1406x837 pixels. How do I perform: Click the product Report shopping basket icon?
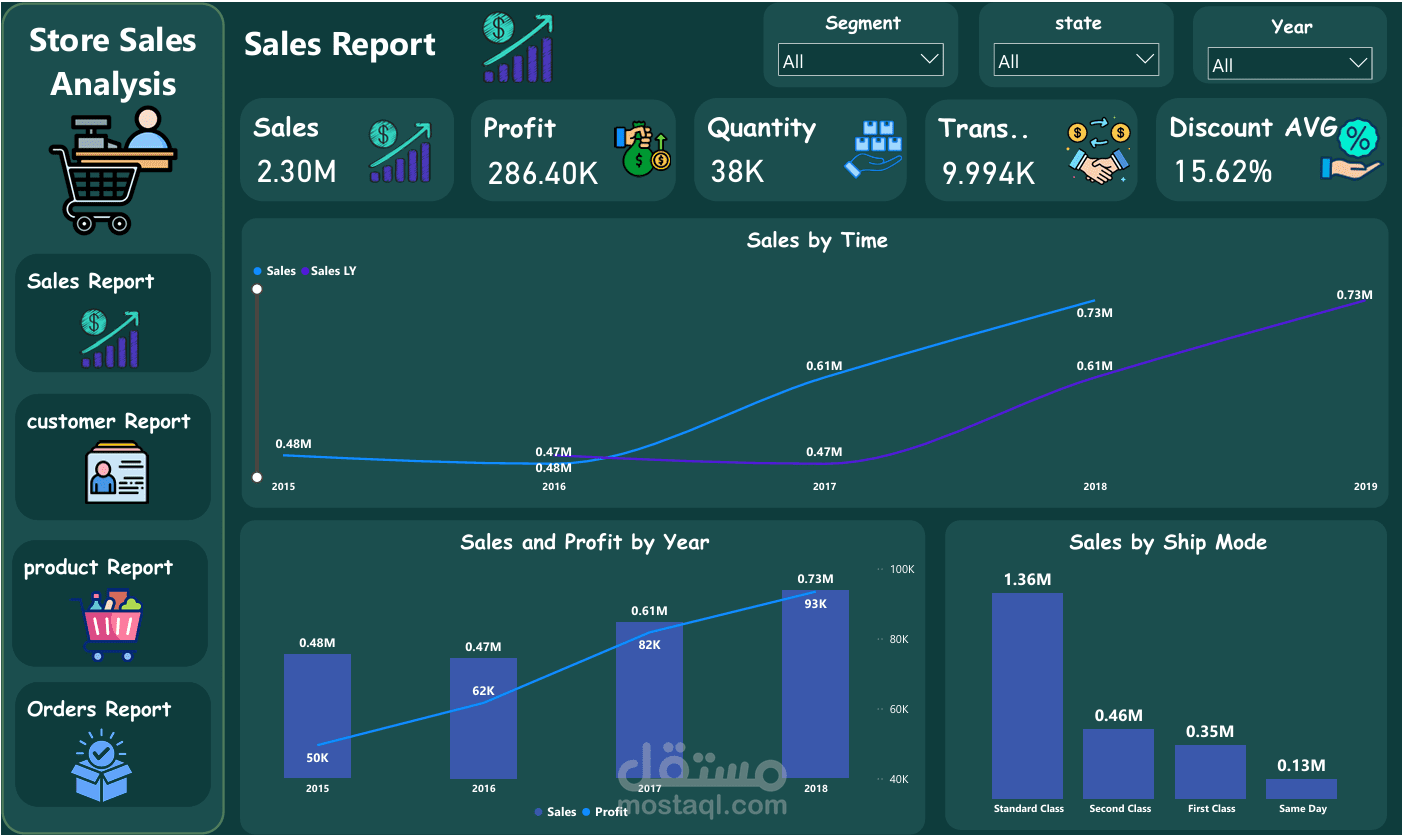coord(108,626)
